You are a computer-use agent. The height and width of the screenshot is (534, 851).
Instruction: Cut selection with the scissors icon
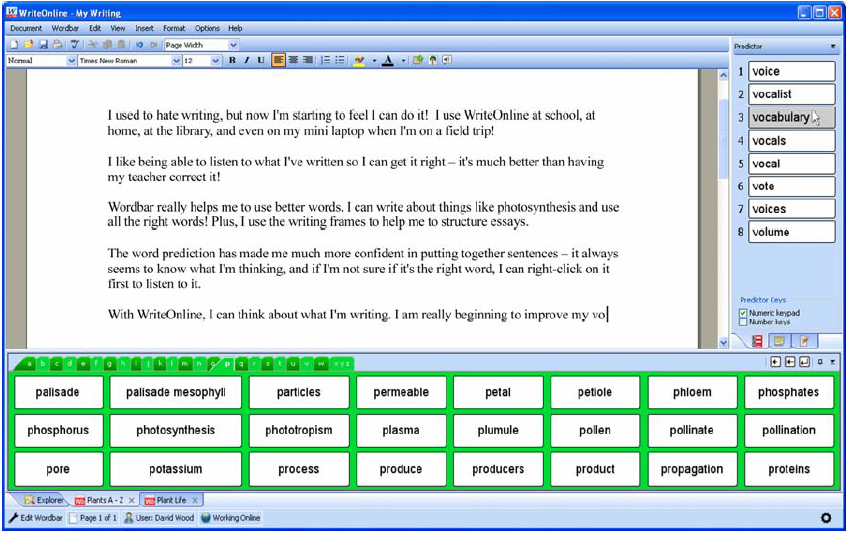click(x=93, y=45)
